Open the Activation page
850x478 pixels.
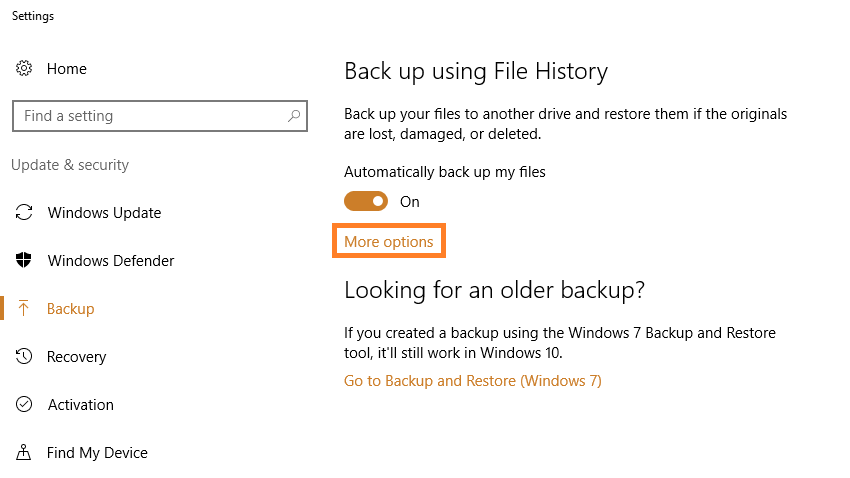point(81,405)
